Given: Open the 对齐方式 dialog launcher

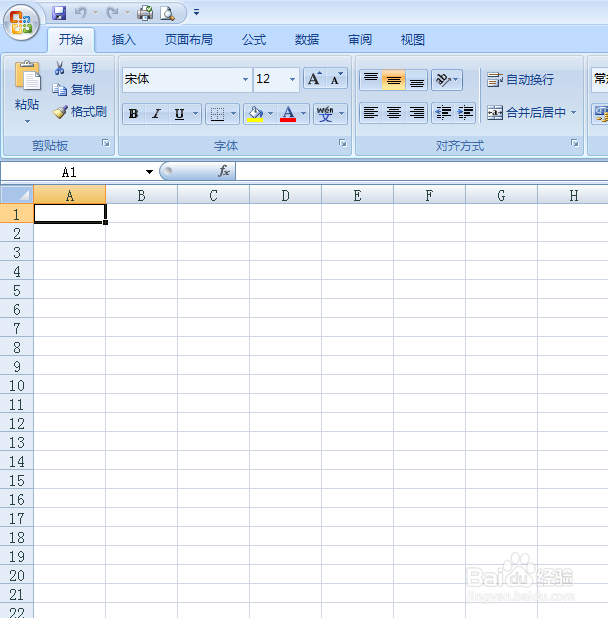Looking at the screenshot, I should tap(575, 143).
